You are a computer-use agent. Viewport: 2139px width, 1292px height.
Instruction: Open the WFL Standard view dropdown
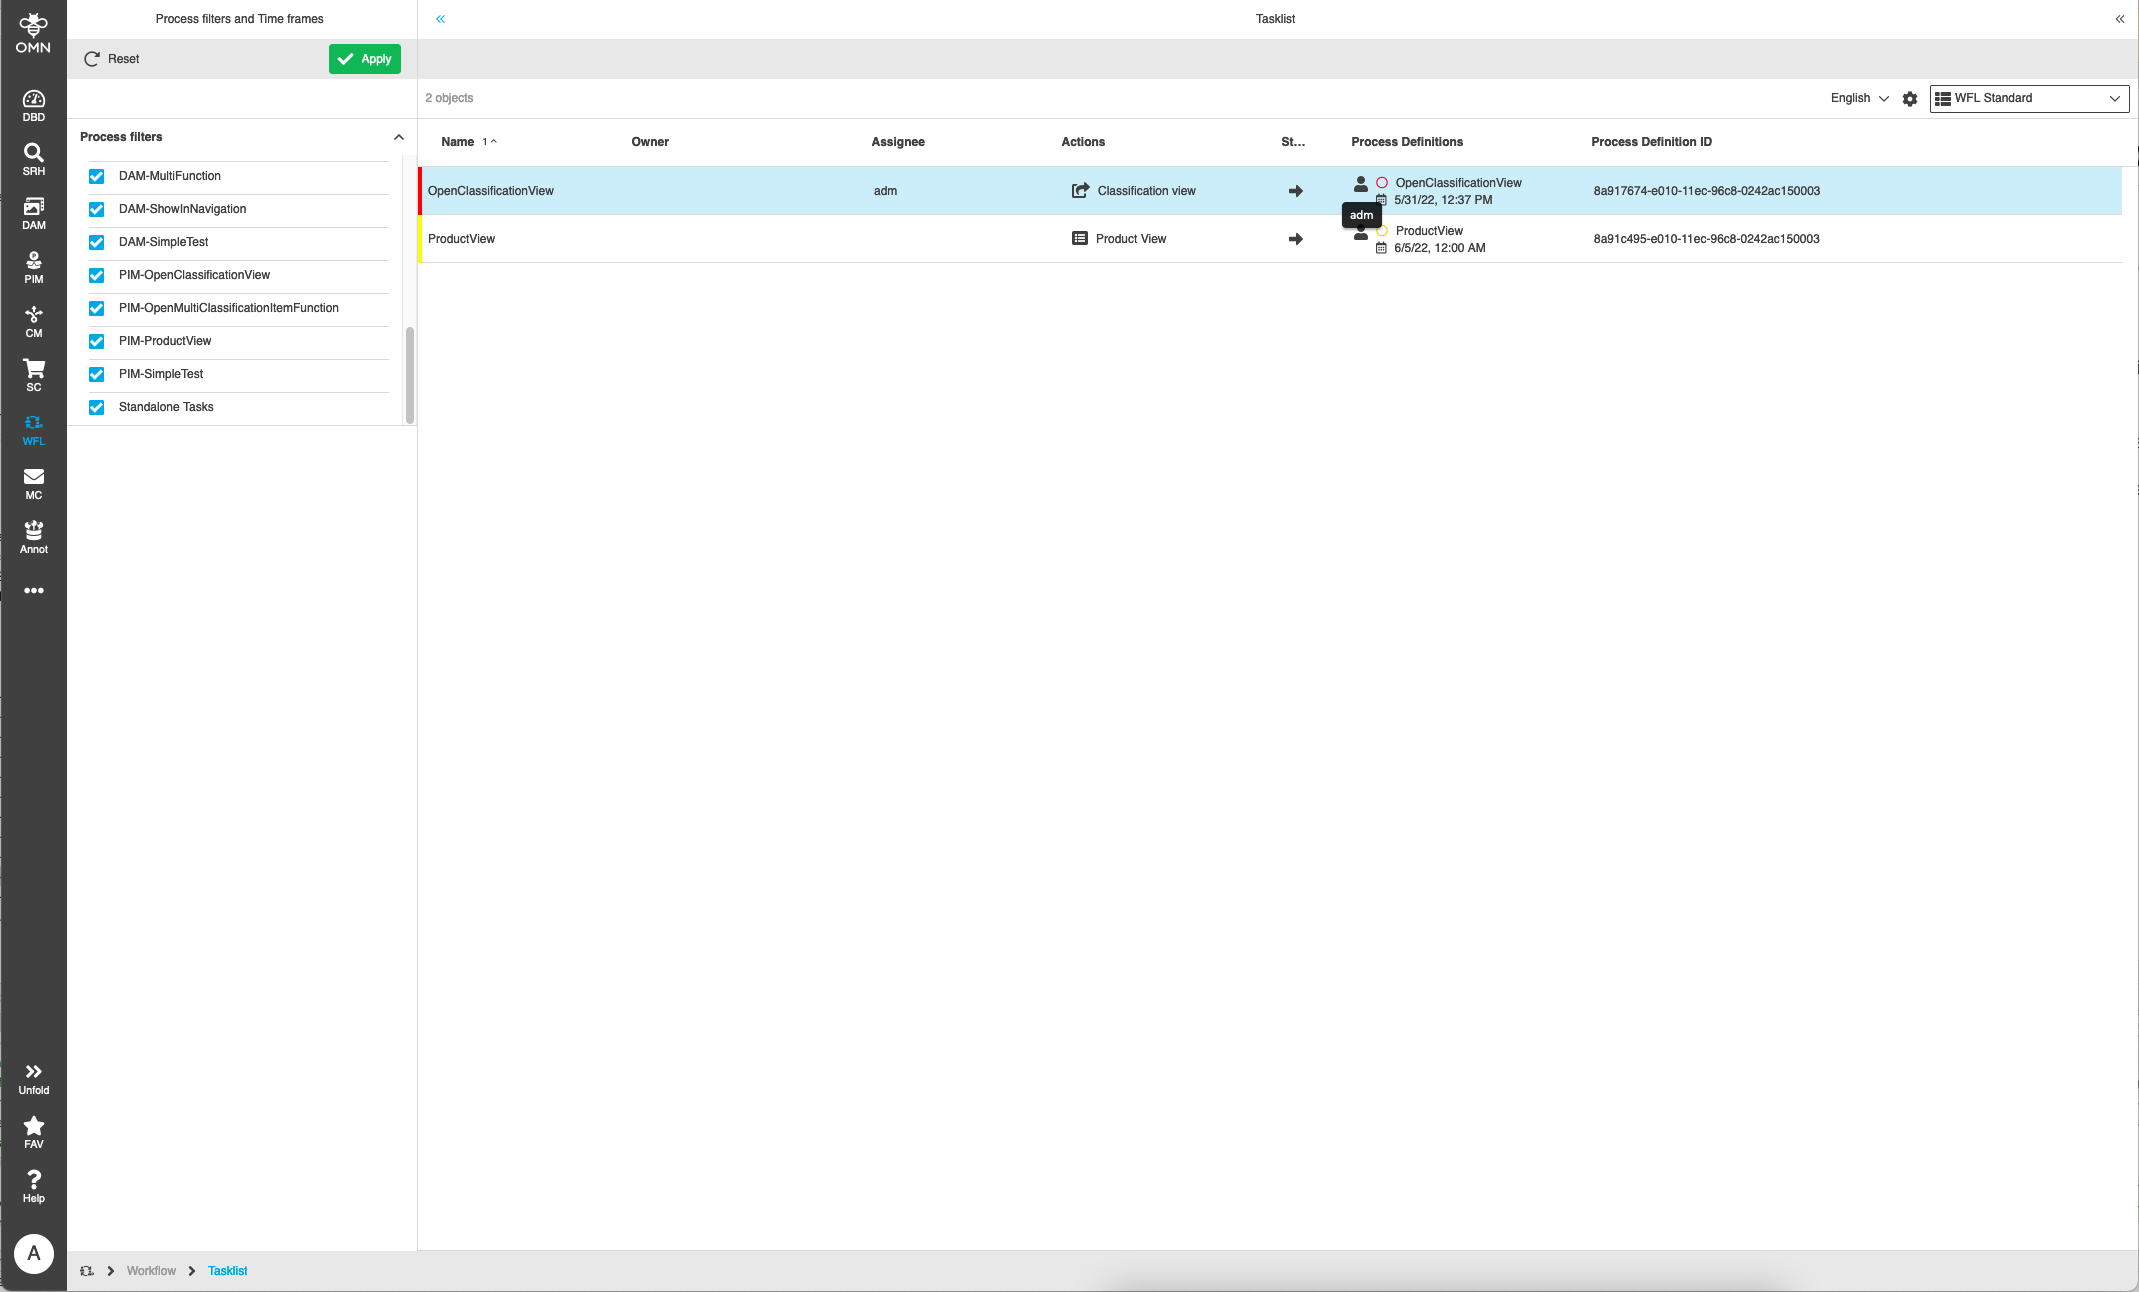coord(2028,98)
